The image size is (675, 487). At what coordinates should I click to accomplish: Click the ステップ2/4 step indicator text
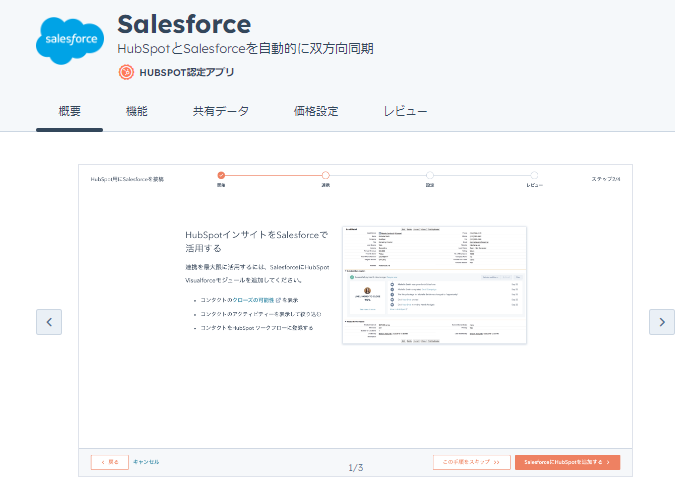coord(606,179)
